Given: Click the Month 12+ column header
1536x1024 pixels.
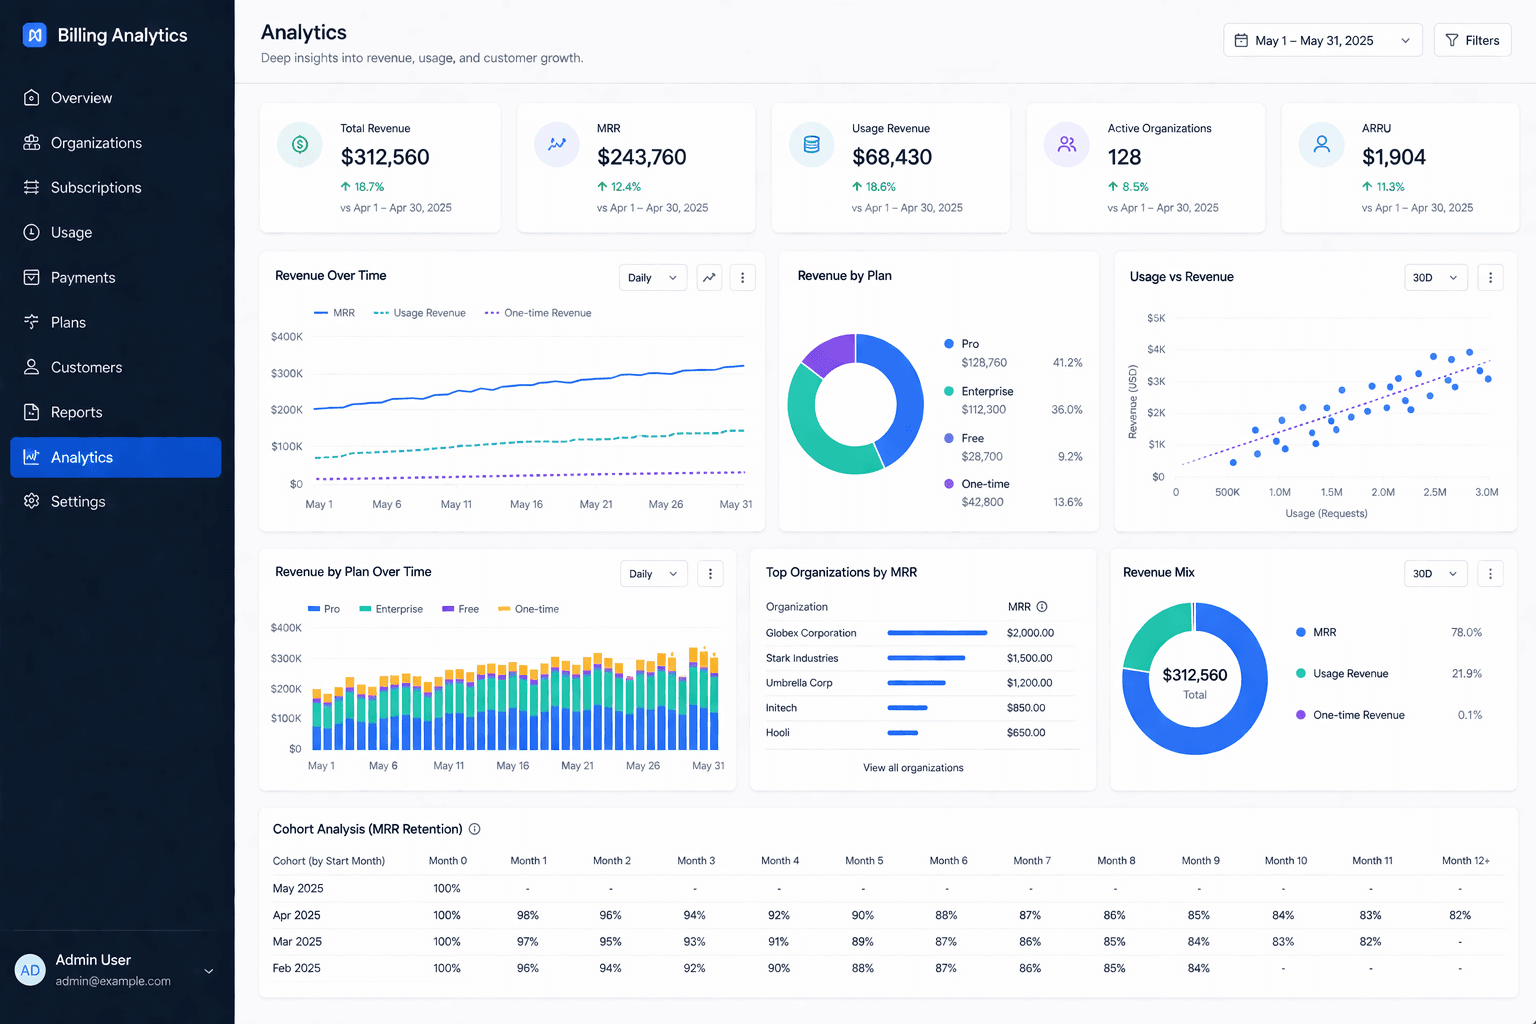Looking at the screenshot, I should click(x=1466, y=861).
